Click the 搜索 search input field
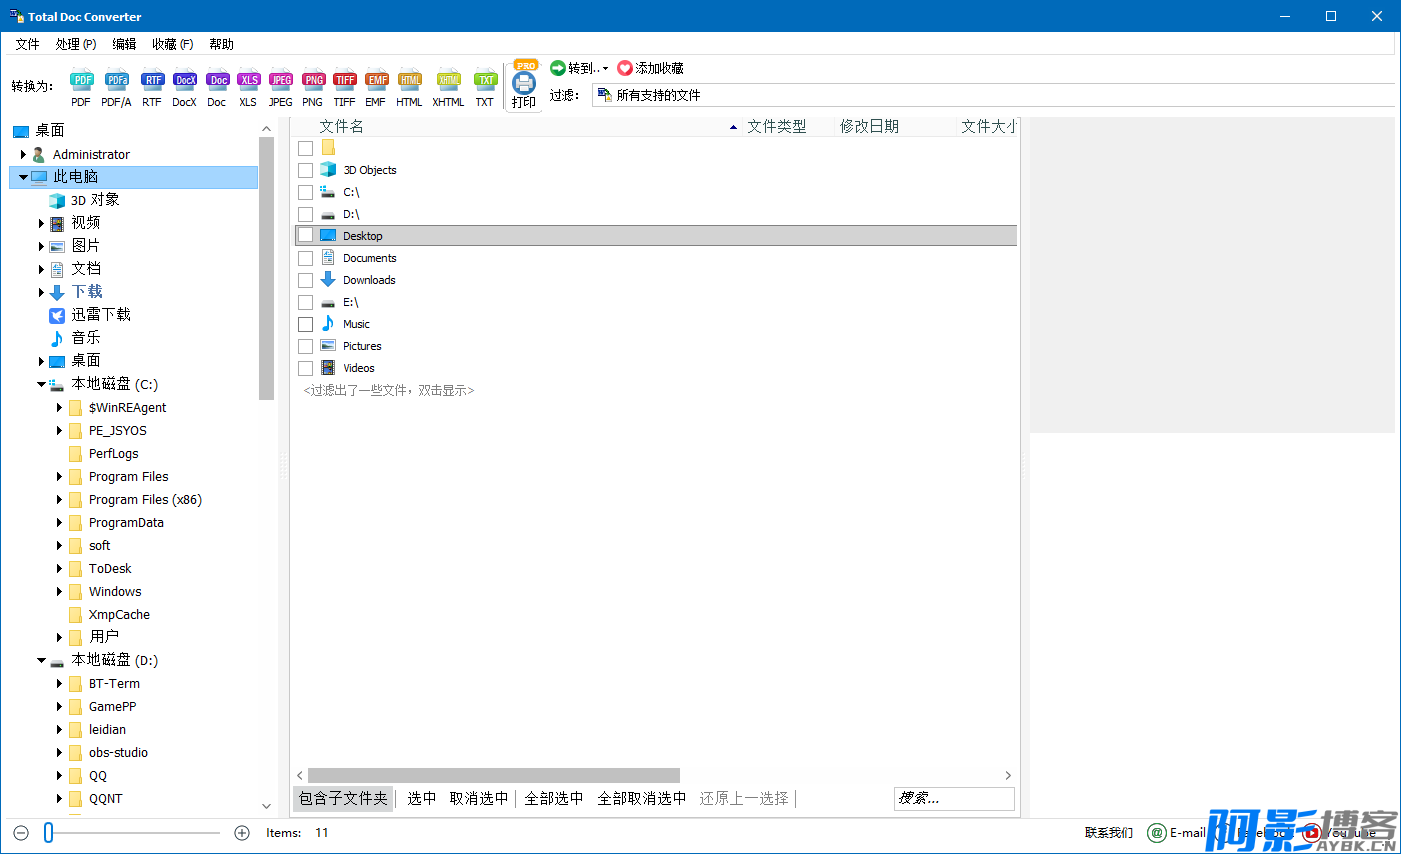 pos(953,798)
